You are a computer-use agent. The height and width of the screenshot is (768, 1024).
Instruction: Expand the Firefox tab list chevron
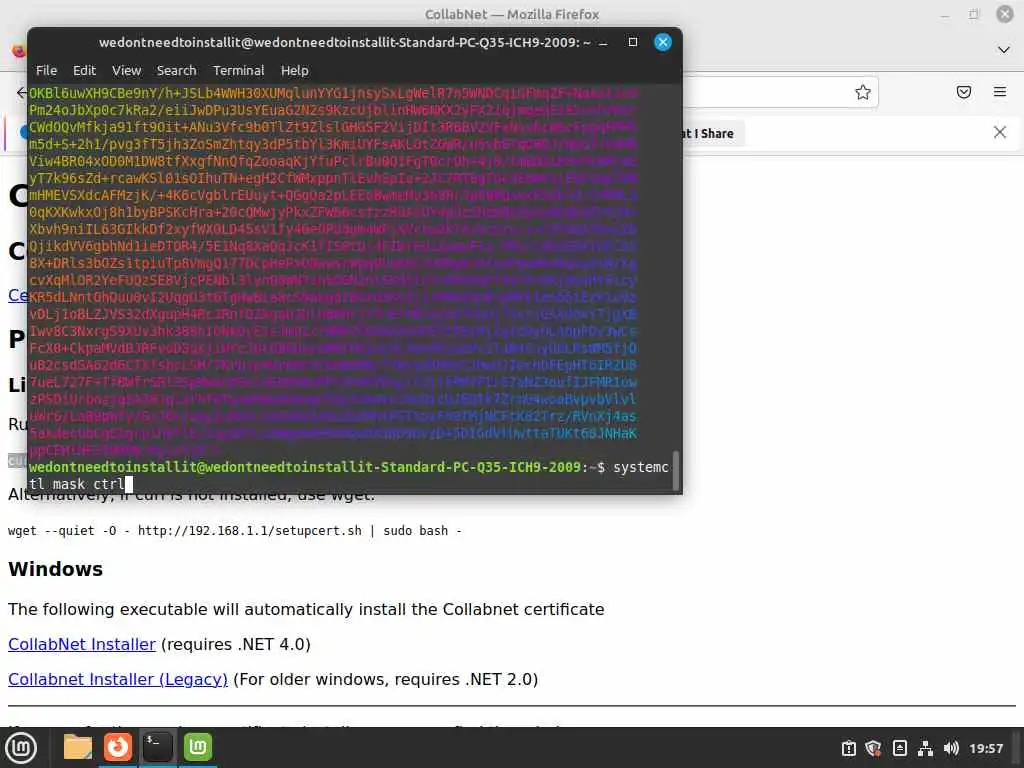point(1004,50)
